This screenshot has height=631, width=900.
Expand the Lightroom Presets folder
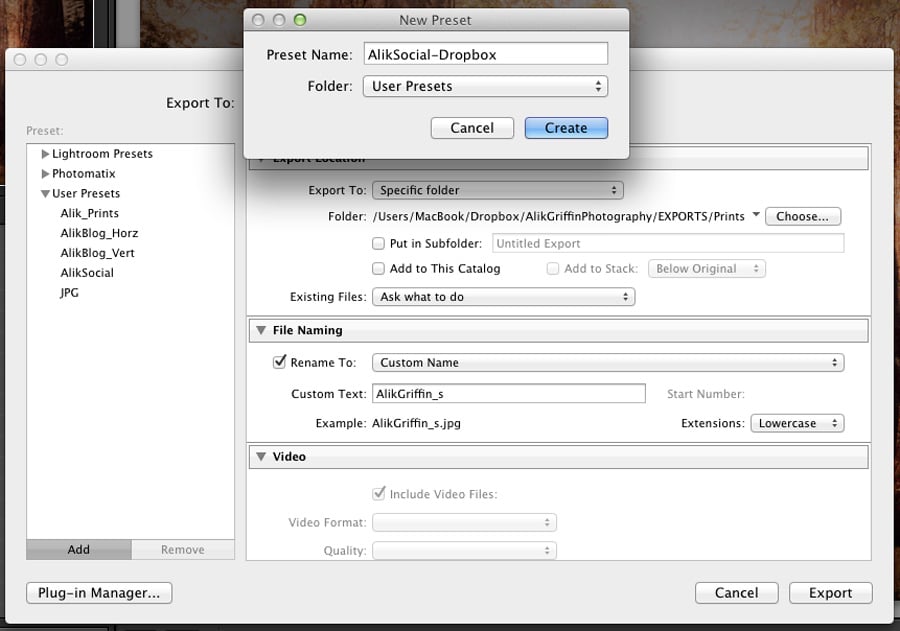44,153
